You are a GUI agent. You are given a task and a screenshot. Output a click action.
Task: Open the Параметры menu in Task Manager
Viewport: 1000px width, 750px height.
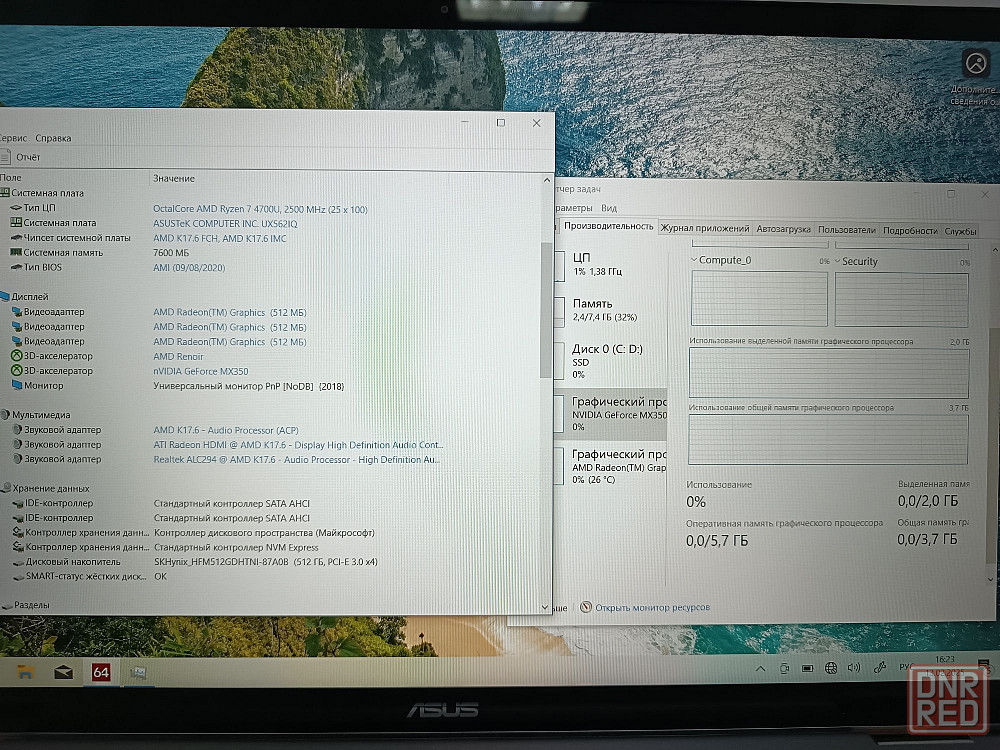[x=573, y=208]
